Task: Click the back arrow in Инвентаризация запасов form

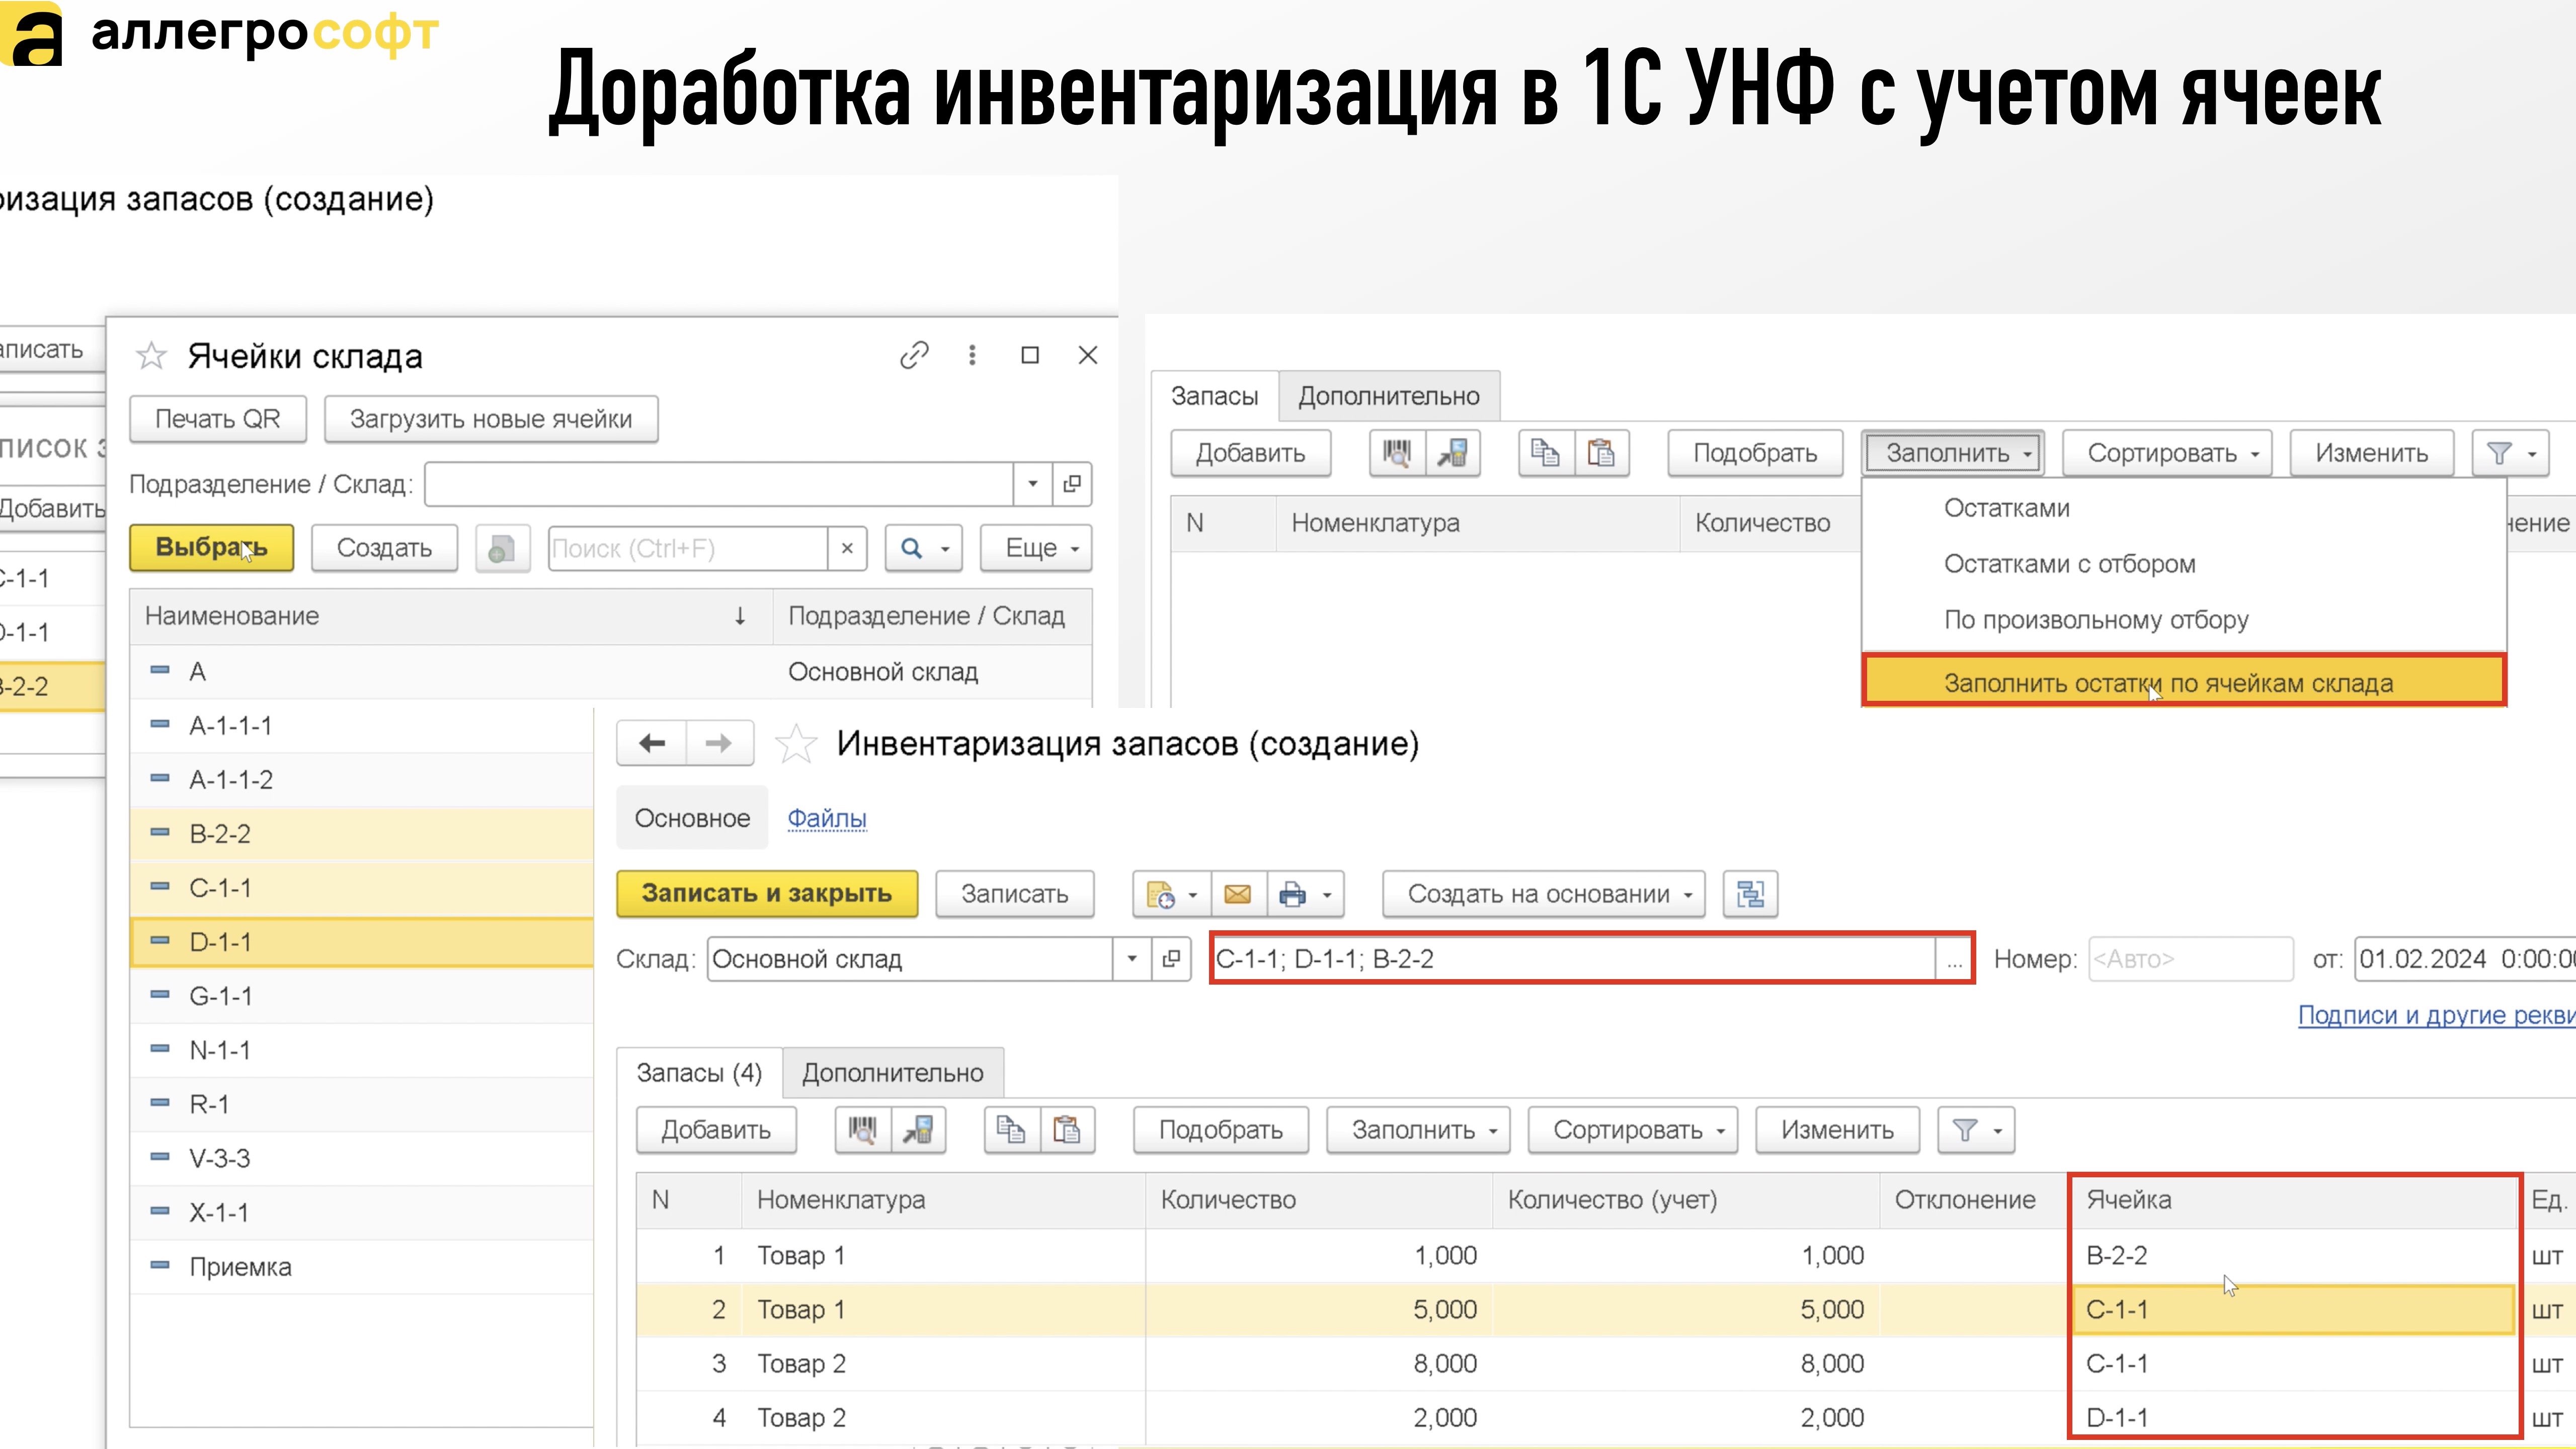Action: pyautogui.click(x=652, y=743)
